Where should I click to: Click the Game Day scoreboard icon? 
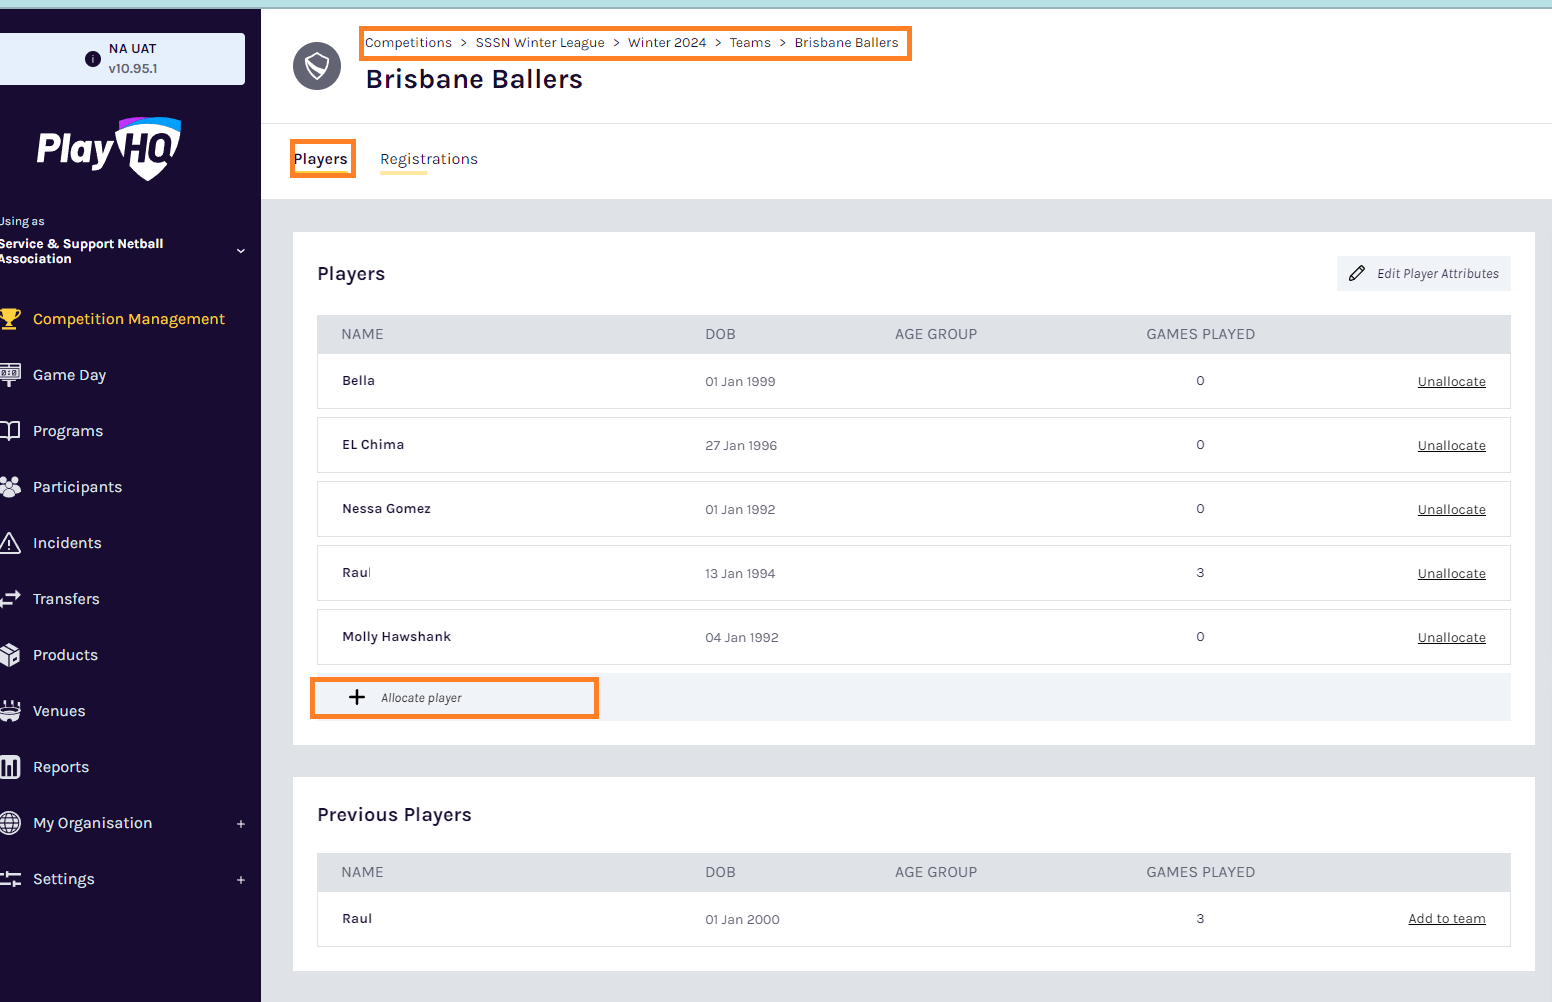[x=10, y=374]
